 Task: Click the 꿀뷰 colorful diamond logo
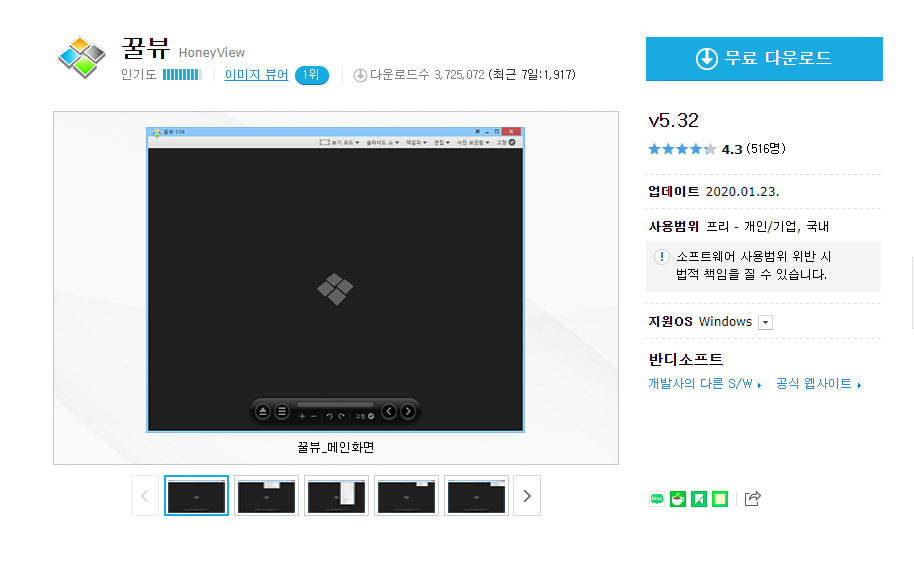[x=82, y=57]
